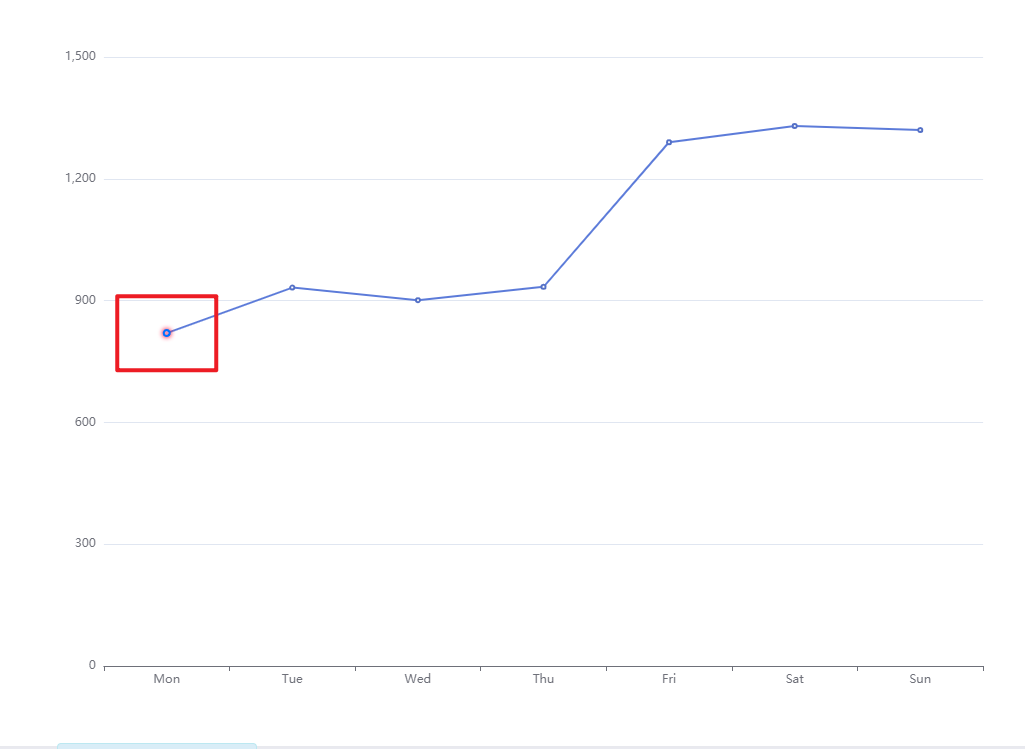The width and height of the screenshot is (1025, 749).
Task: Click the Saturday peak data point
Action: click(x=794, y=126)
